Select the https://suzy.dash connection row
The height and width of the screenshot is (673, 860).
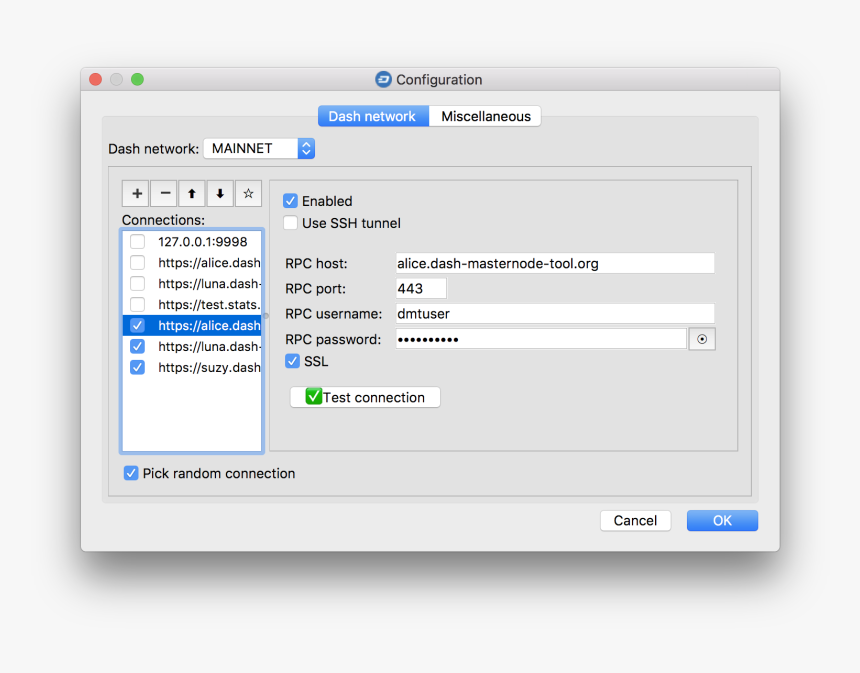click(192, 367)
